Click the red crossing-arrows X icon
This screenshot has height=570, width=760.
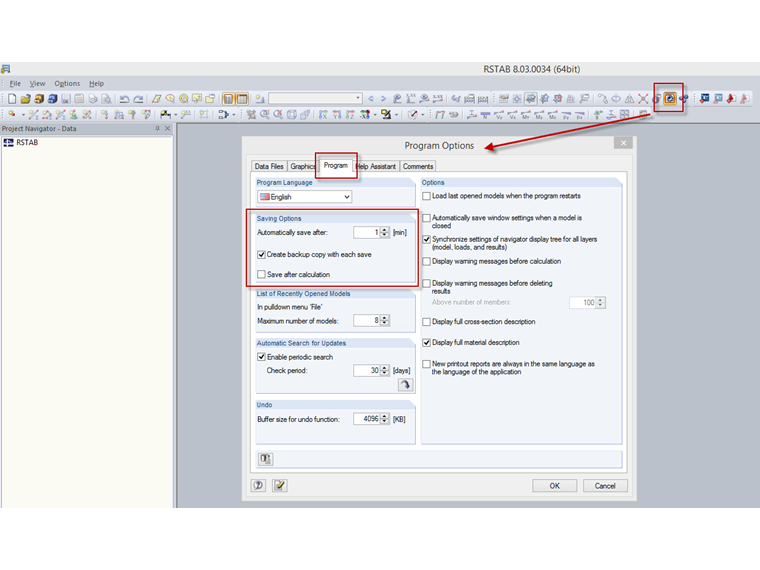(x=643, y=99)
